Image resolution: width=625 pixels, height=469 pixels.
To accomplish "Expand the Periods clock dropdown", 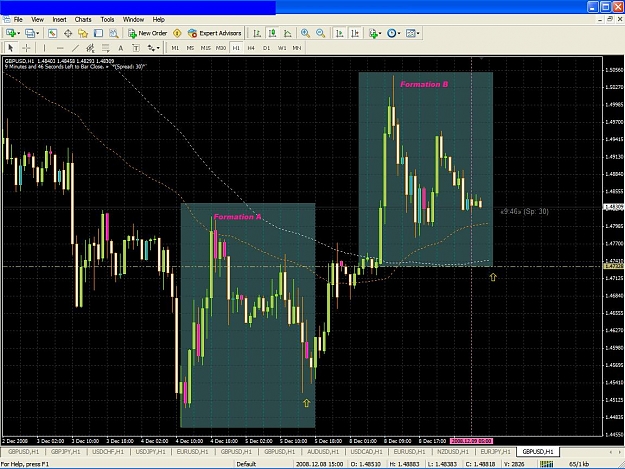I will tap(399, 33).
